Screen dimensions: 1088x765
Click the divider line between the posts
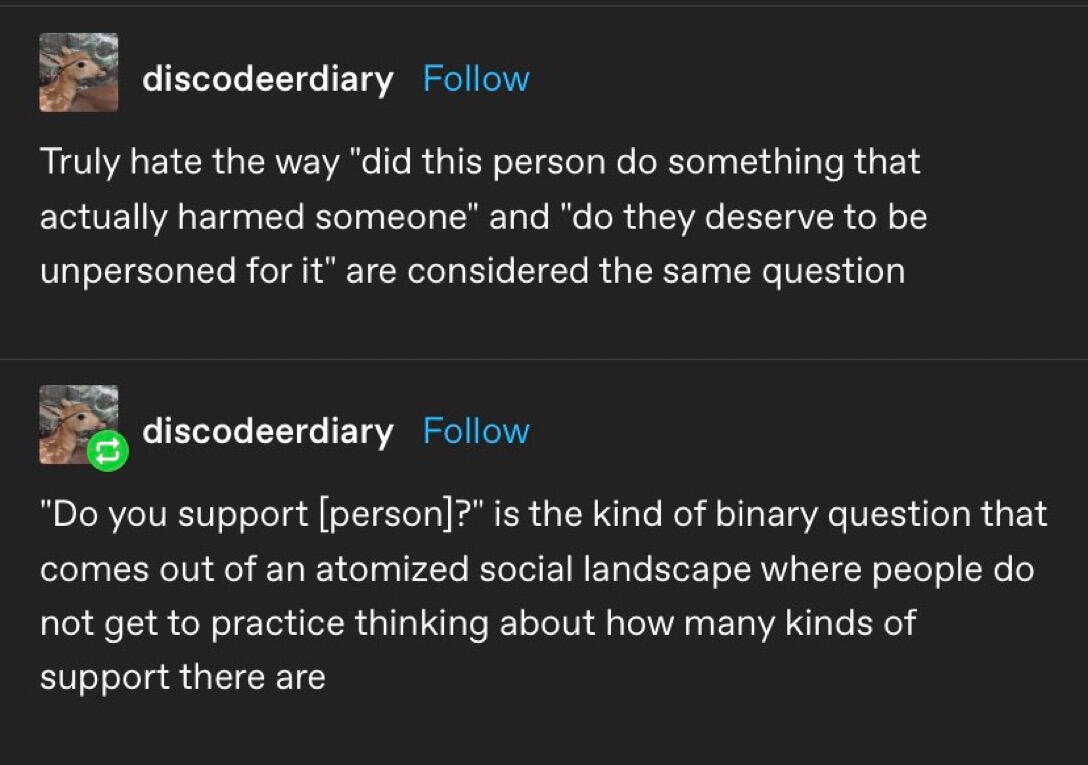[x=544, y=359]
